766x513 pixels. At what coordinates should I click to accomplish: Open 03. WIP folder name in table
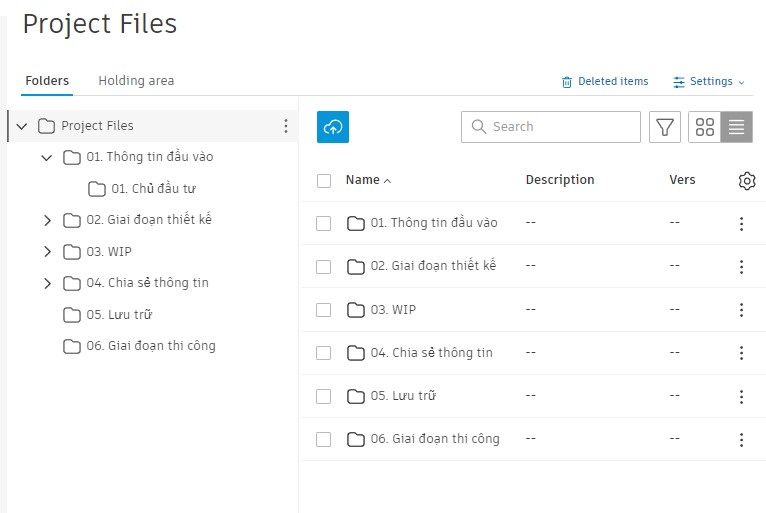[393, 310]
